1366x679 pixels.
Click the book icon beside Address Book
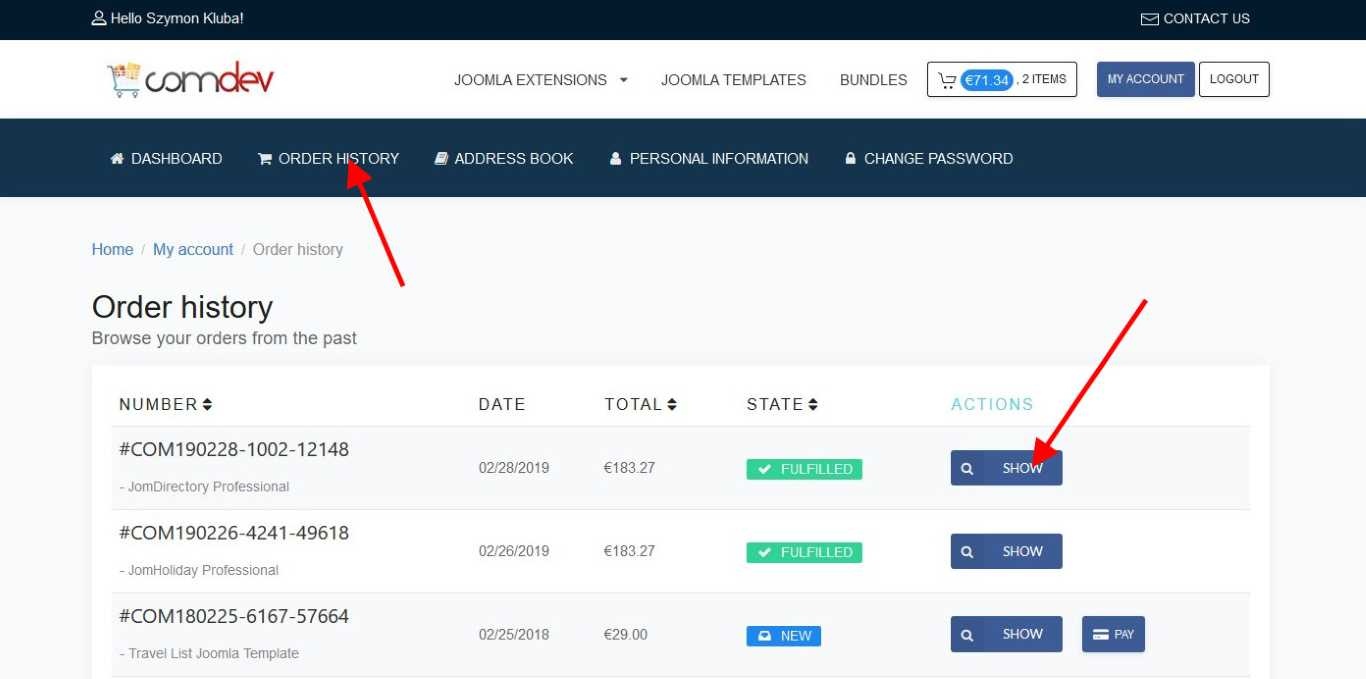(x=441, y=158)
